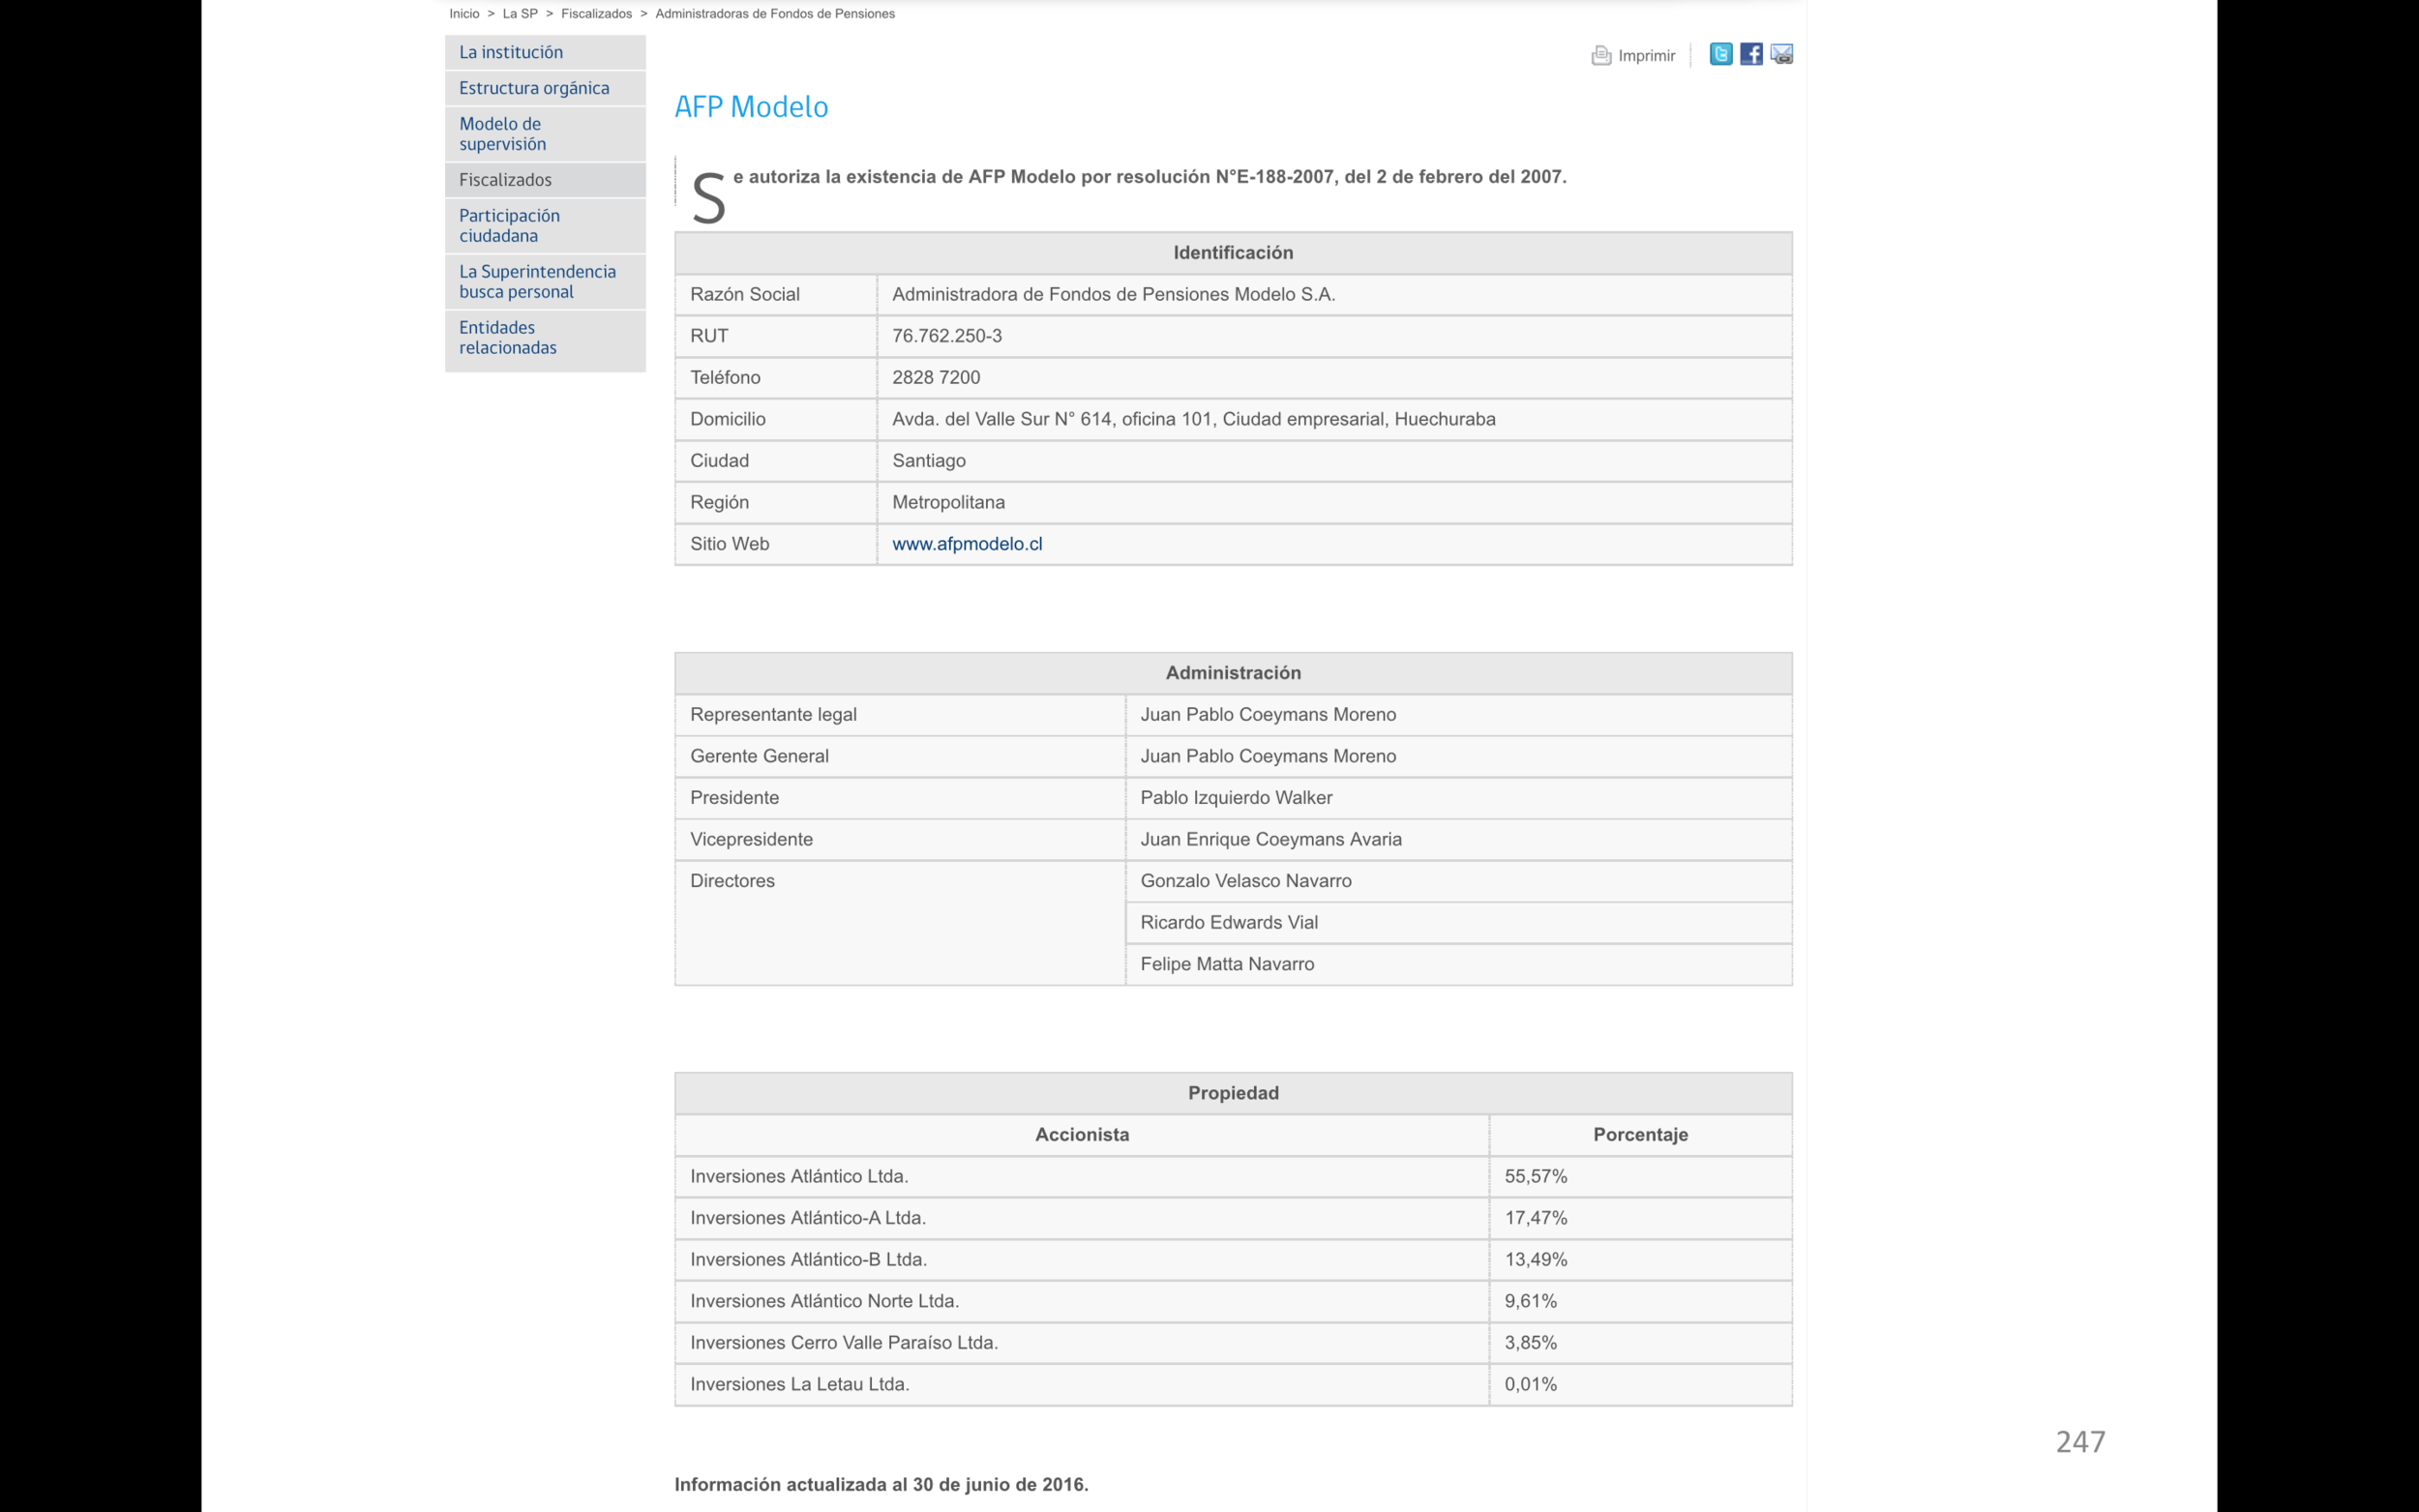The width and height of the screenshot is (2419, 1512).
Task: Click Fiscalizados in breadcrumb trail
Action: coord(596,14)
